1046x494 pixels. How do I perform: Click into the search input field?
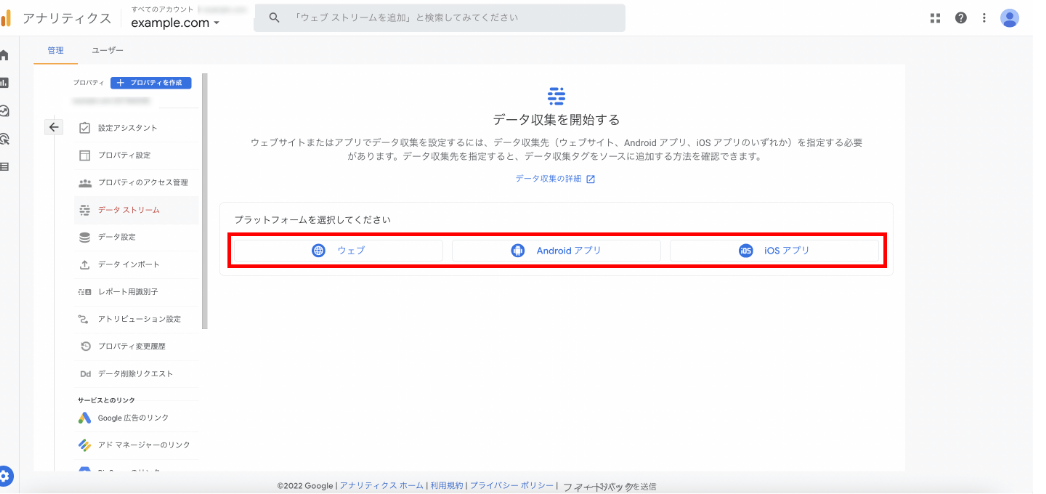click(440, 18)
